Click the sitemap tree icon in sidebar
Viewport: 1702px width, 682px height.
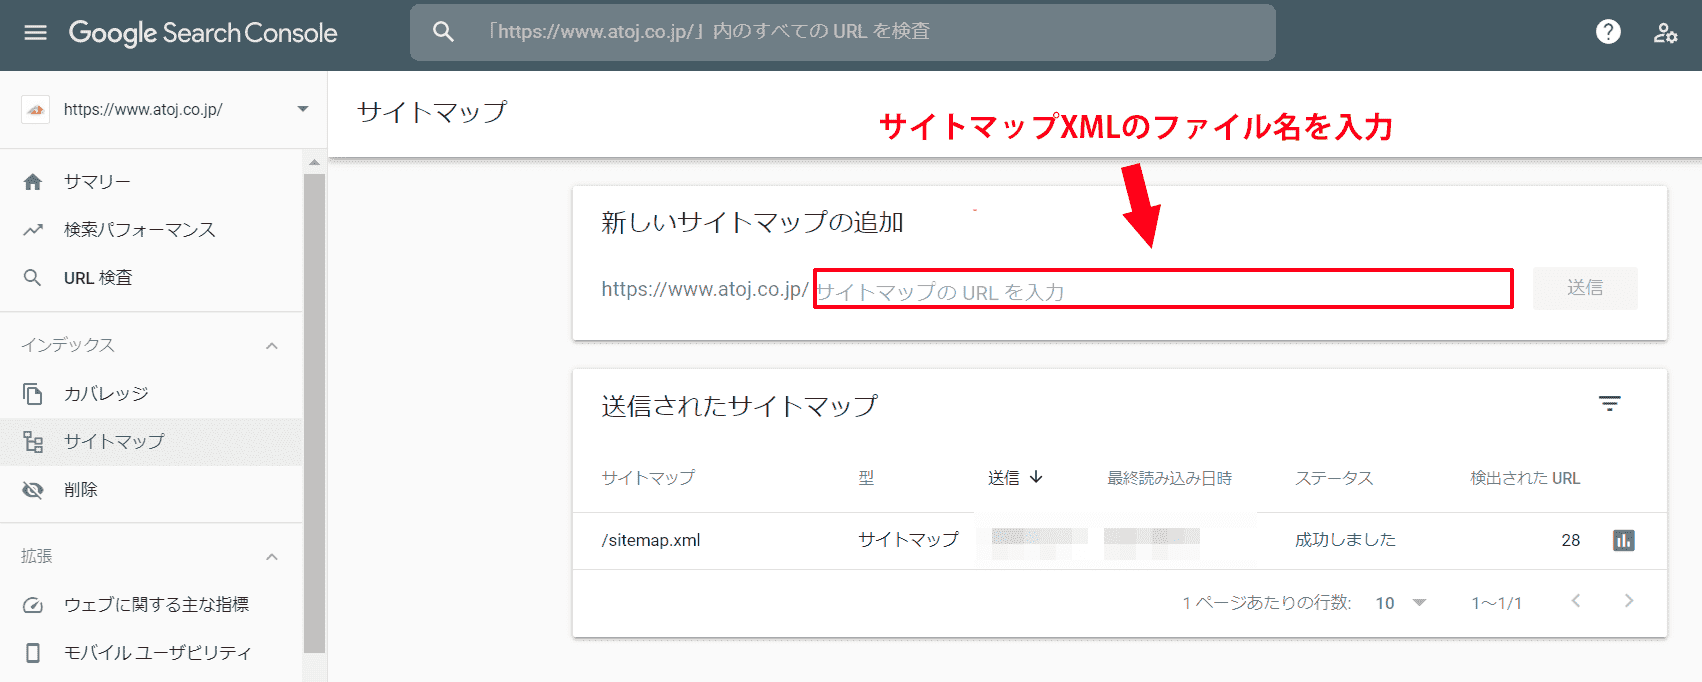click(33, 441)
